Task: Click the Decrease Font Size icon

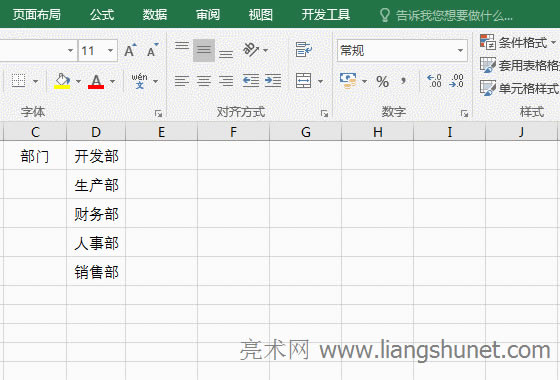Action: pos(153,50)
